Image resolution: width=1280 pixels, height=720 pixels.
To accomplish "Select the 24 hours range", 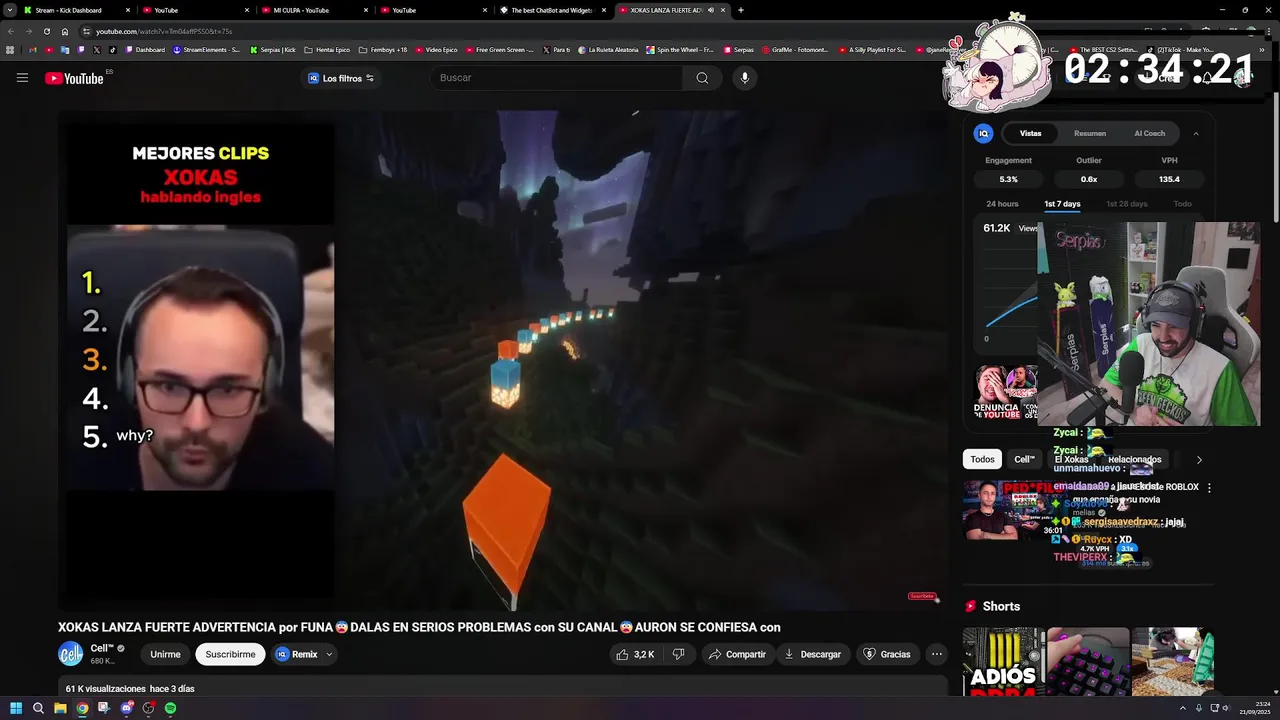I will tap(1002, 204).
